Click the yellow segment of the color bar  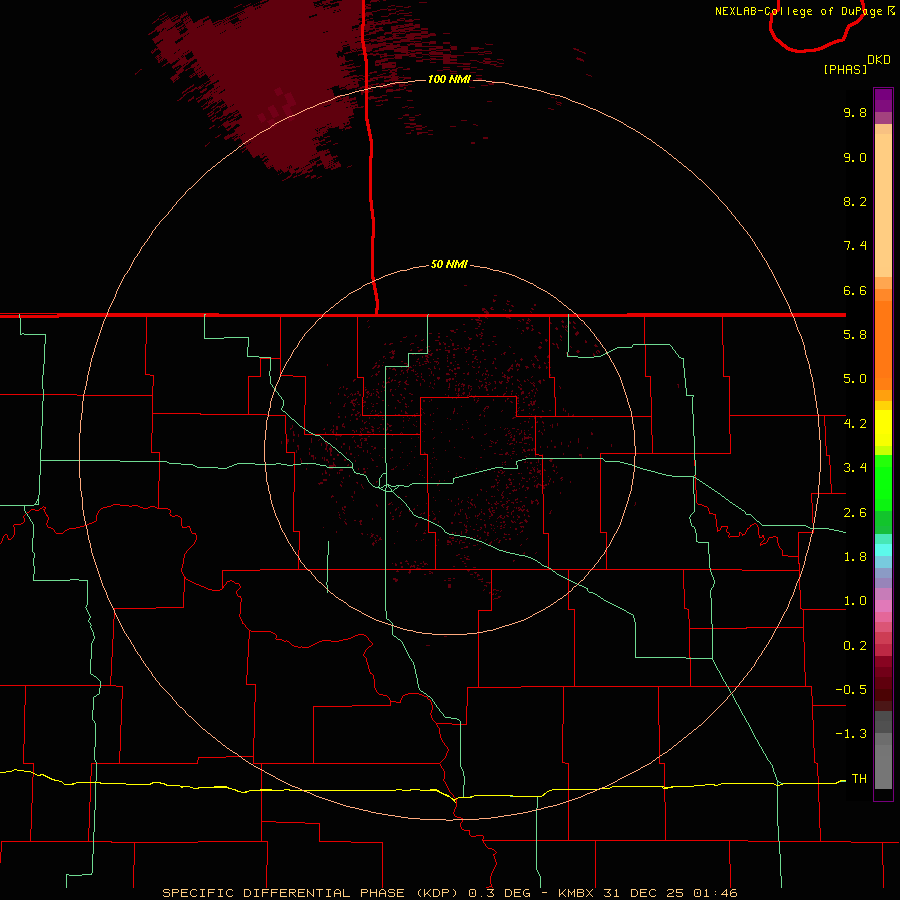[883, 428]
